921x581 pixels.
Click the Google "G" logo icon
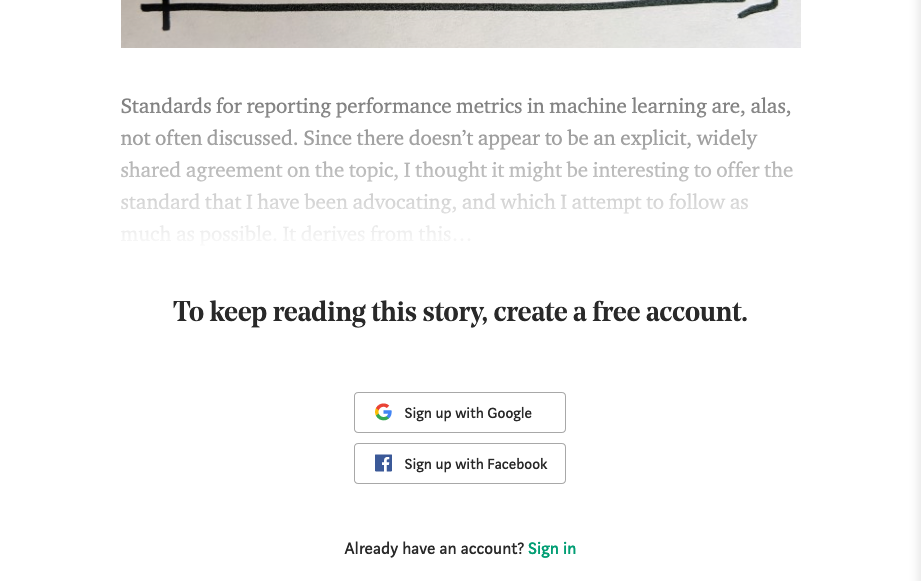pos(383,412)
